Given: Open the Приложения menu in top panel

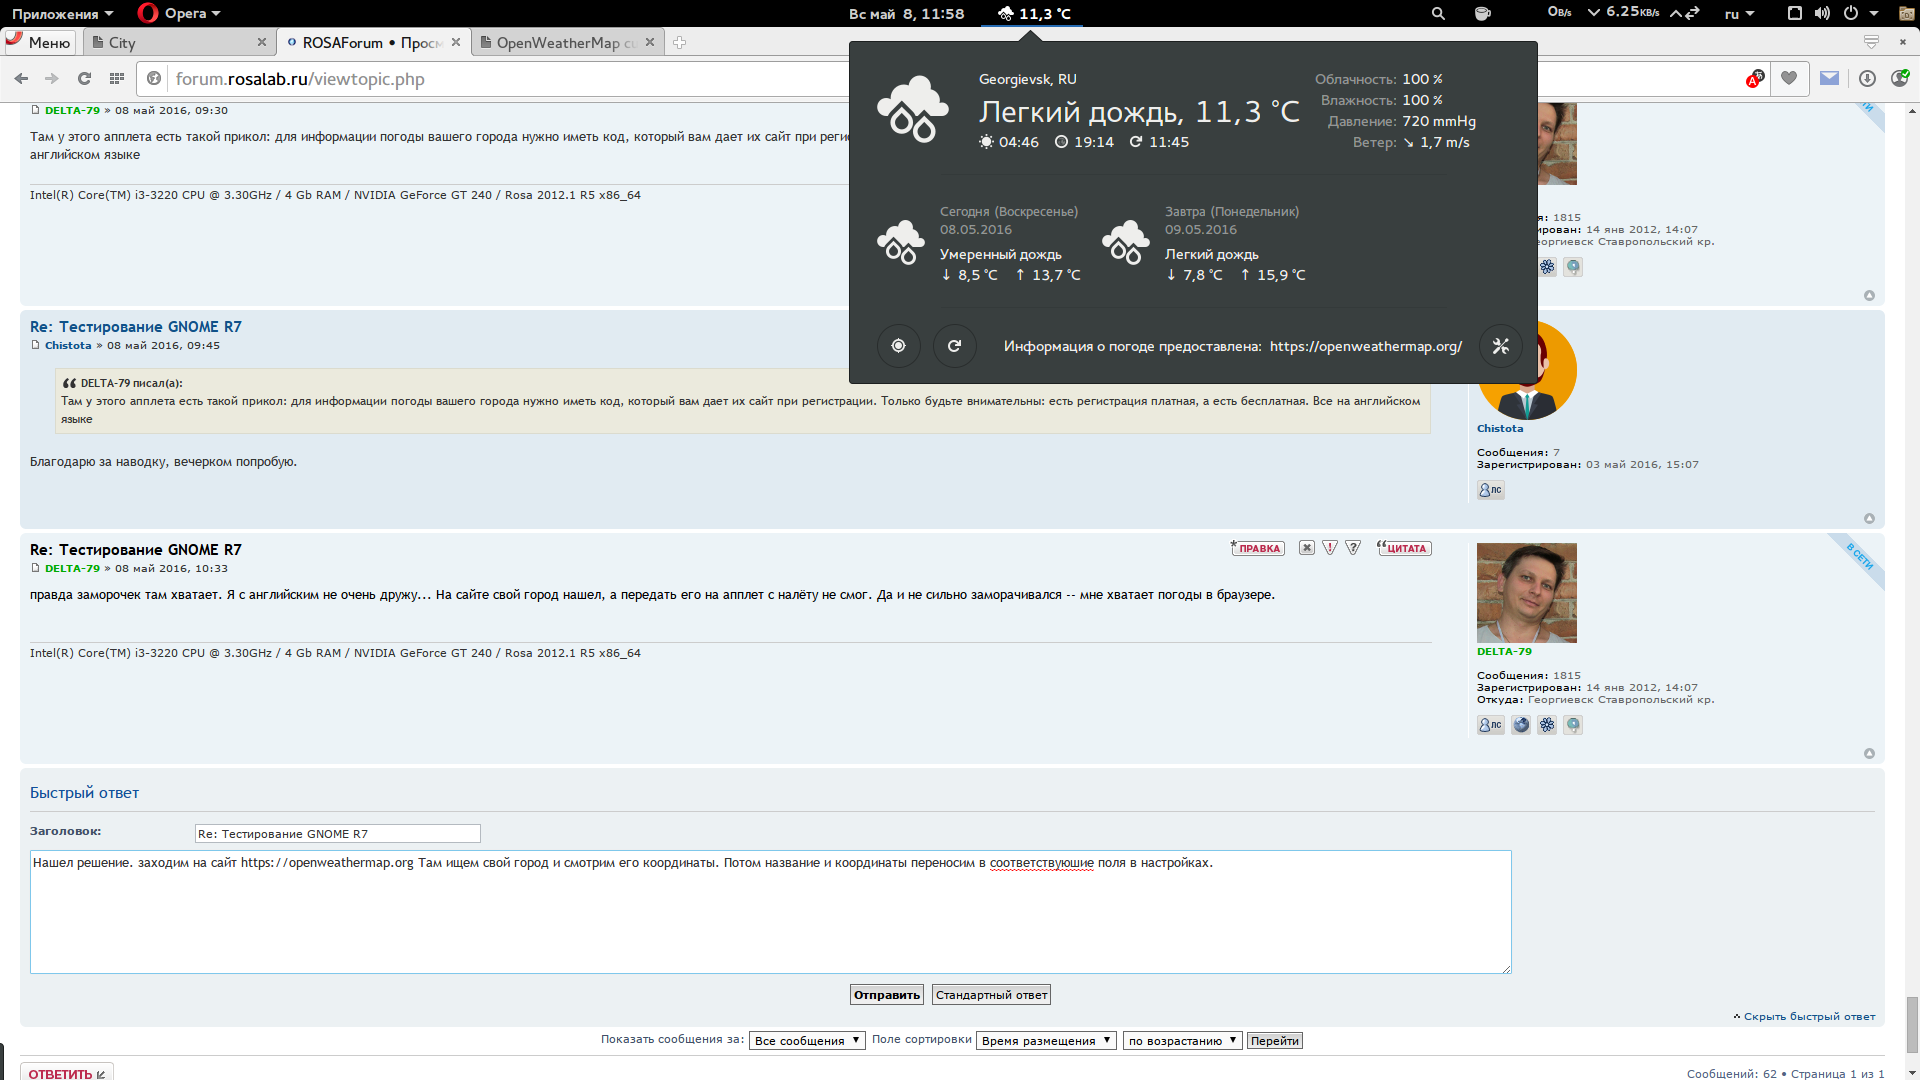Looking at the screenshot, I should point(62,14).
